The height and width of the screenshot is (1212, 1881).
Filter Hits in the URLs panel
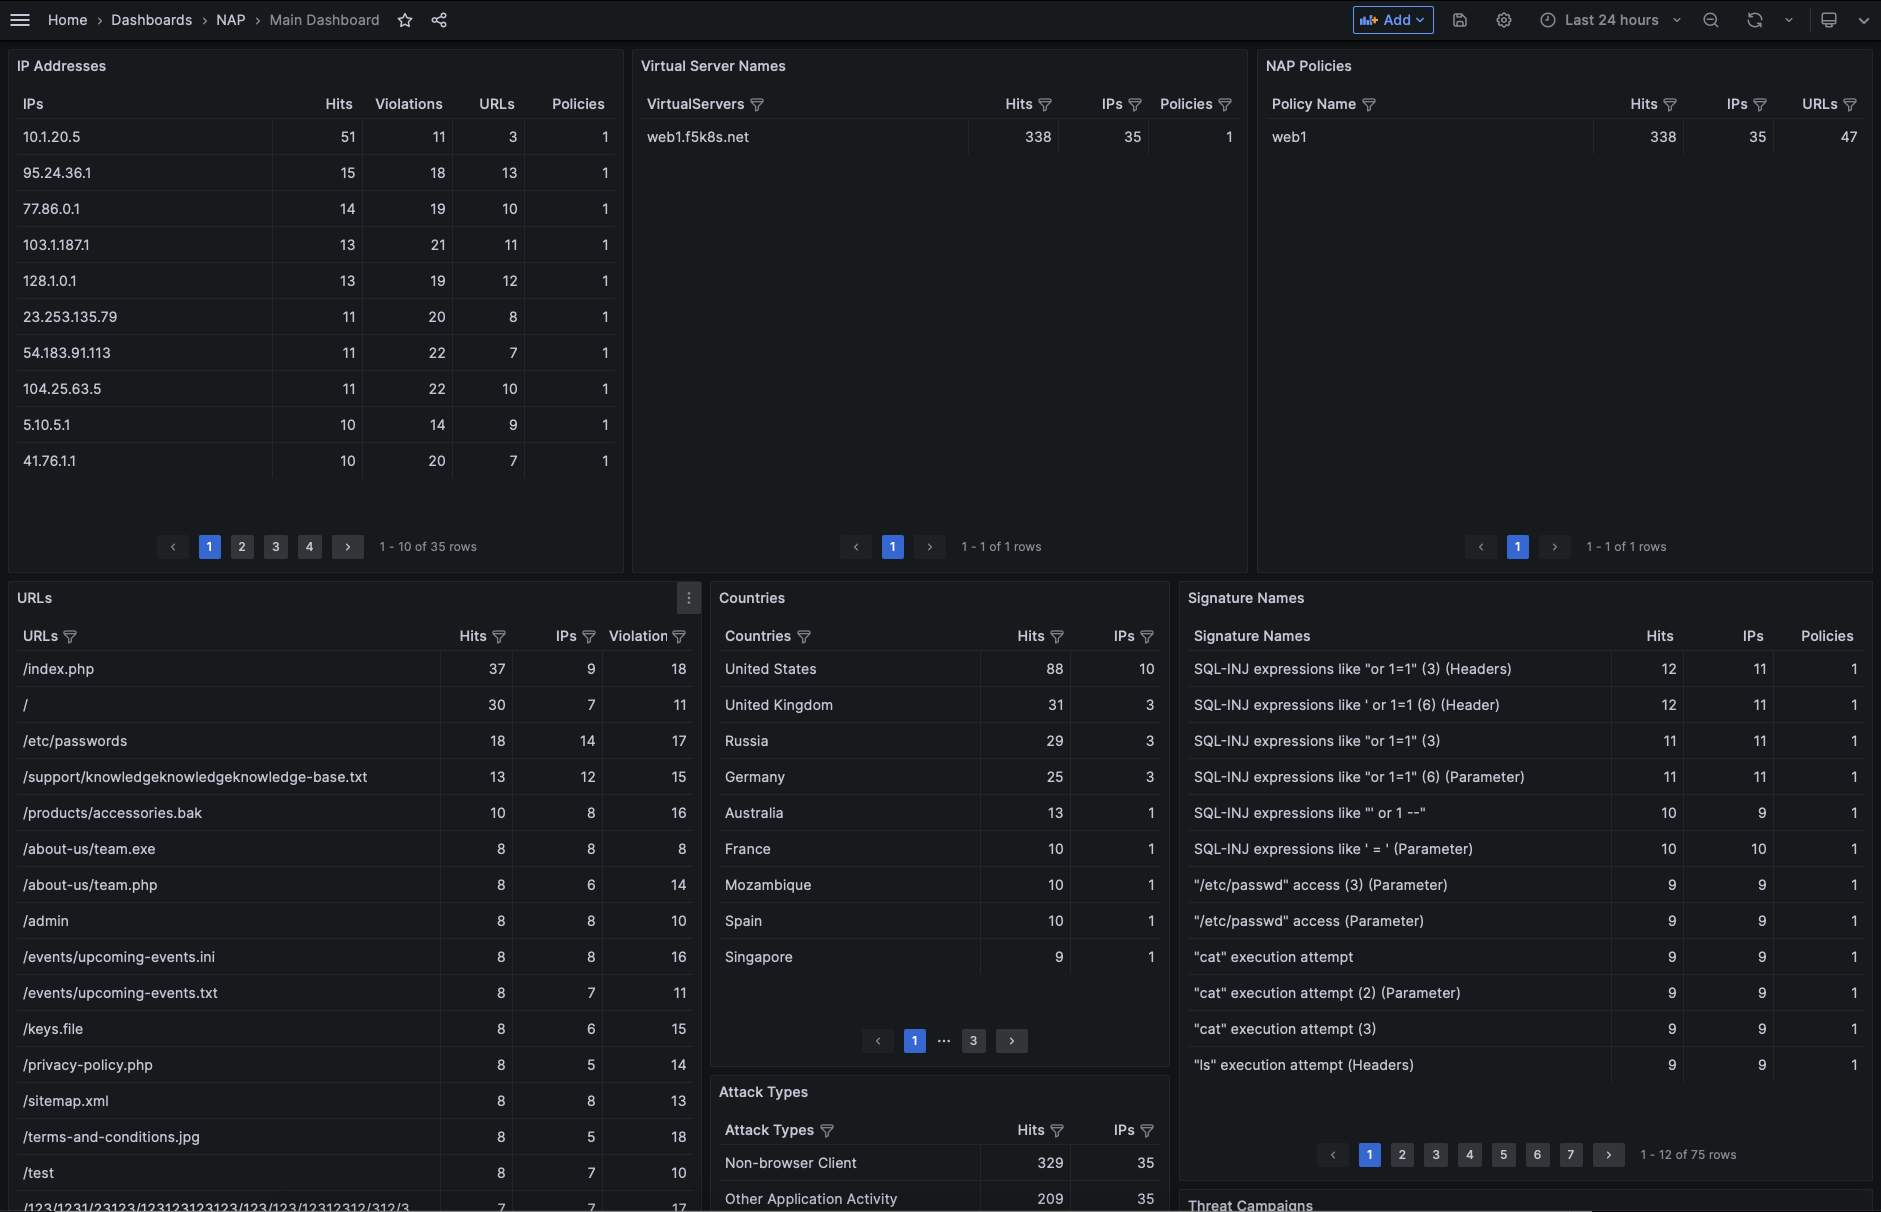pos(499,636)
